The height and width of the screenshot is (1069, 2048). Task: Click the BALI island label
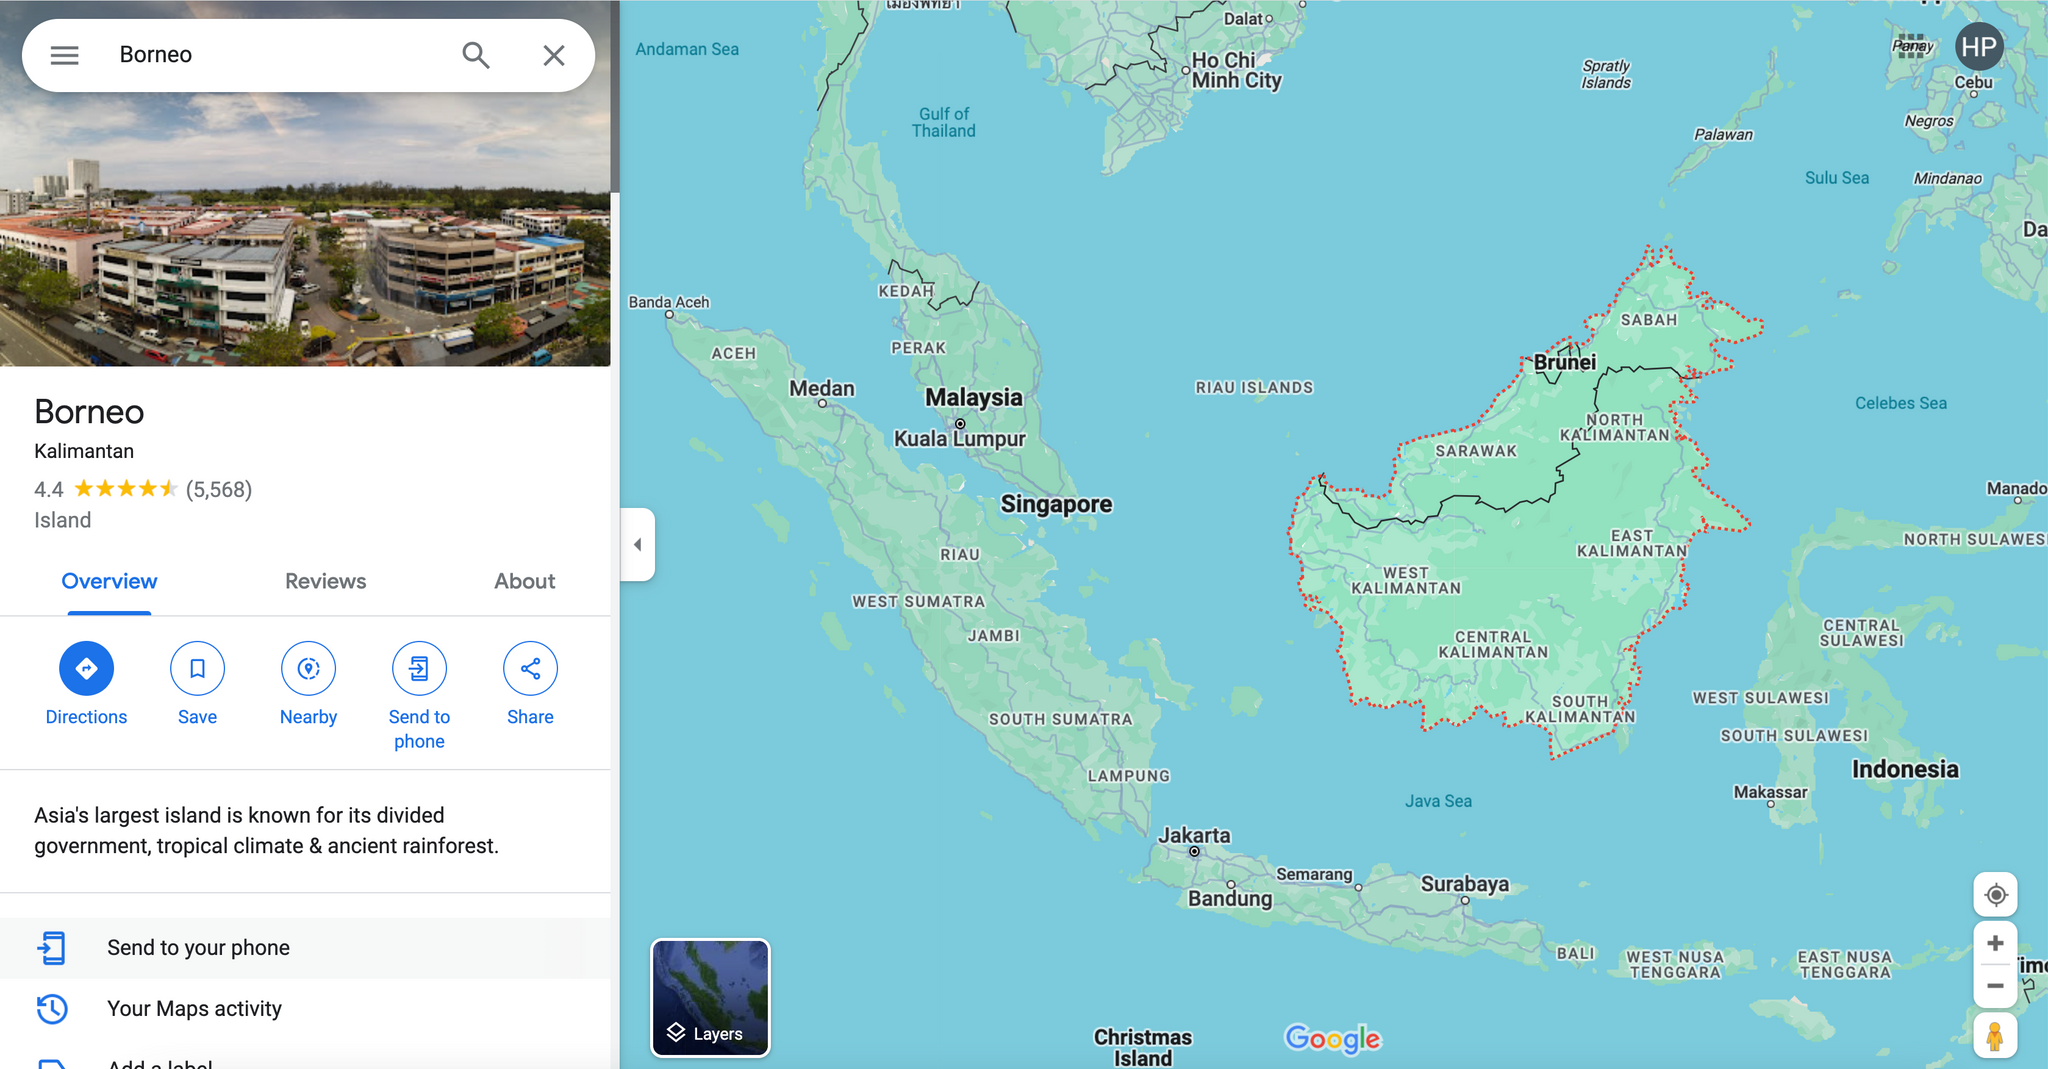(1576, 953)
